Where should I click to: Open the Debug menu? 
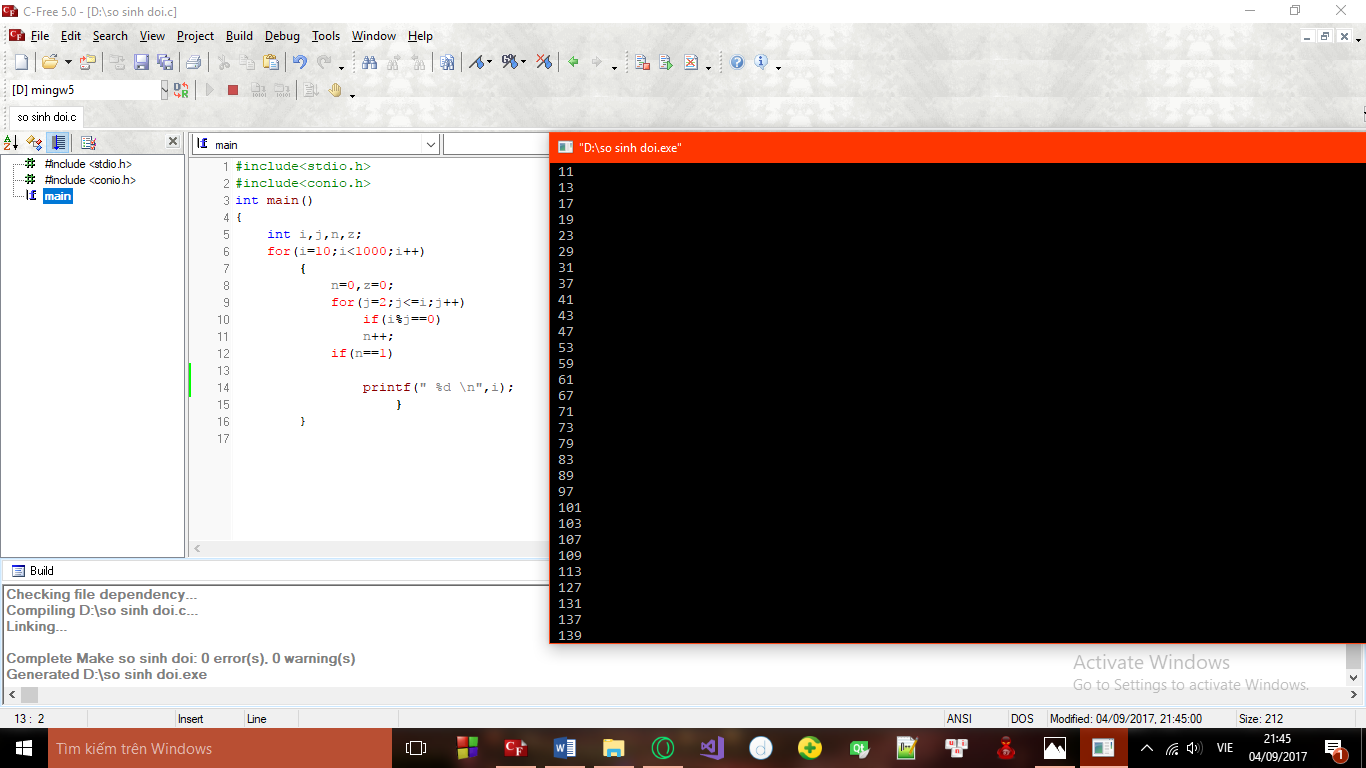tap(282, 36)
